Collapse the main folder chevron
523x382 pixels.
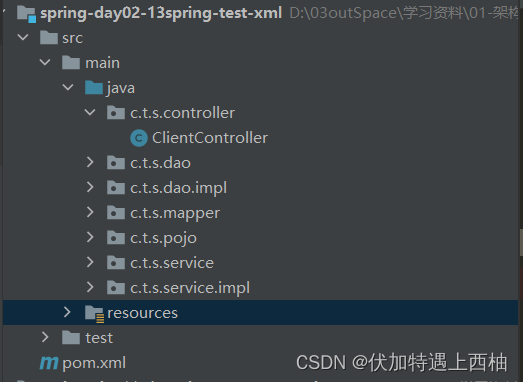45,62
